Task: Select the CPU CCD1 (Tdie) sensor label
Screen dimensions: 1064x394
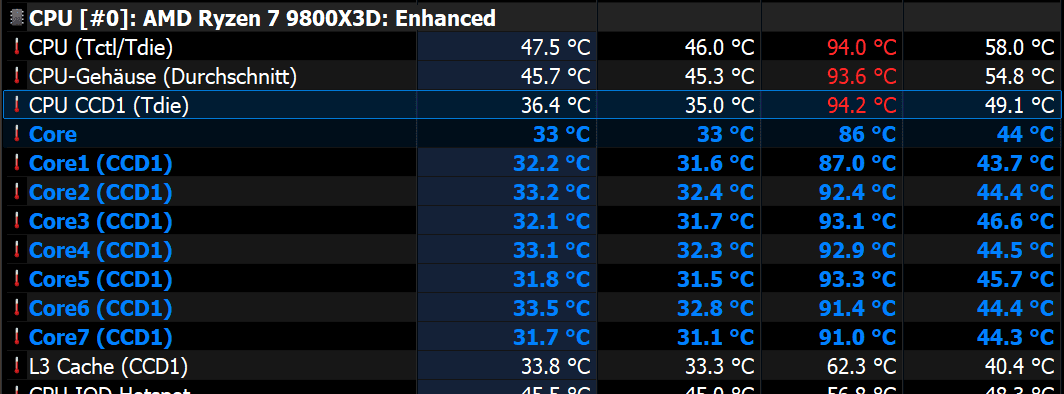Action: [109, 105]
